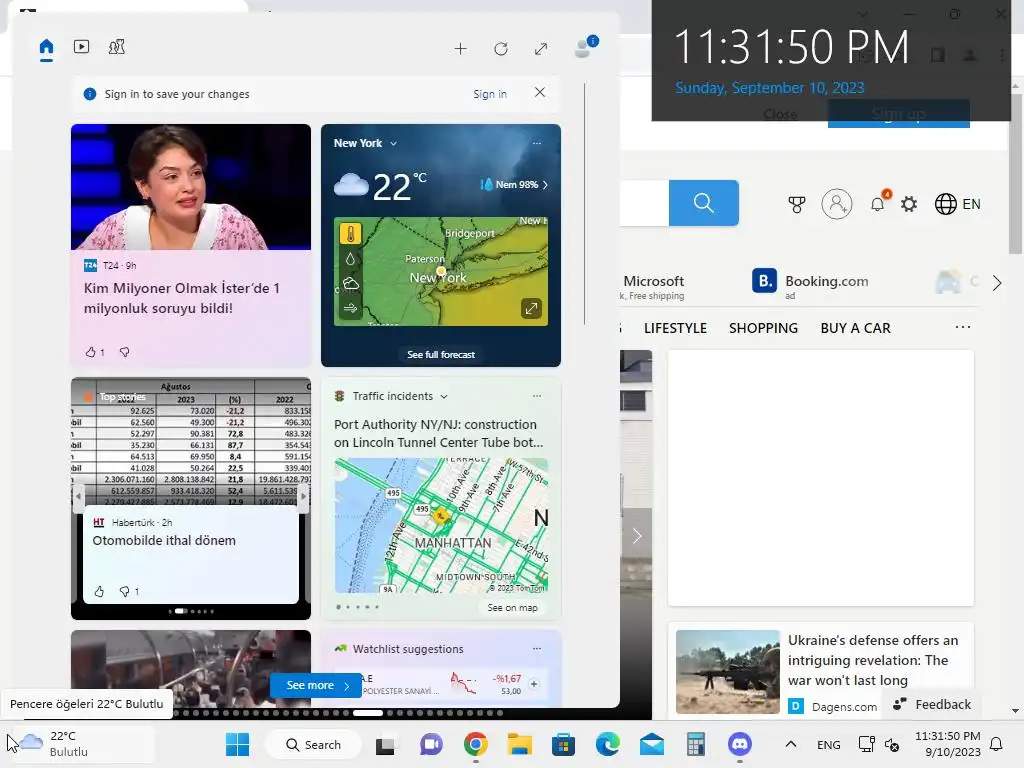Open Otomobilde ithal dönem headline
The height and width of the screenshot is (768, 1024).
164,541
